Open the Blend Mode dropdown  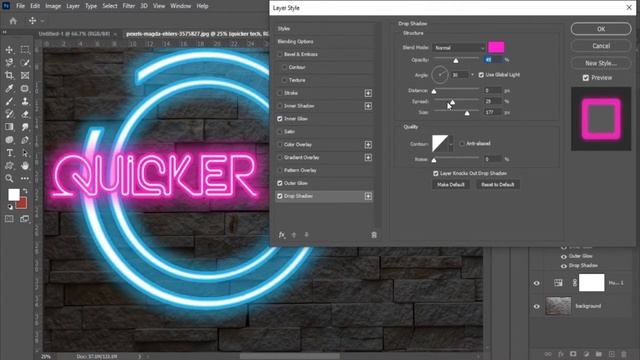(459, 48)
